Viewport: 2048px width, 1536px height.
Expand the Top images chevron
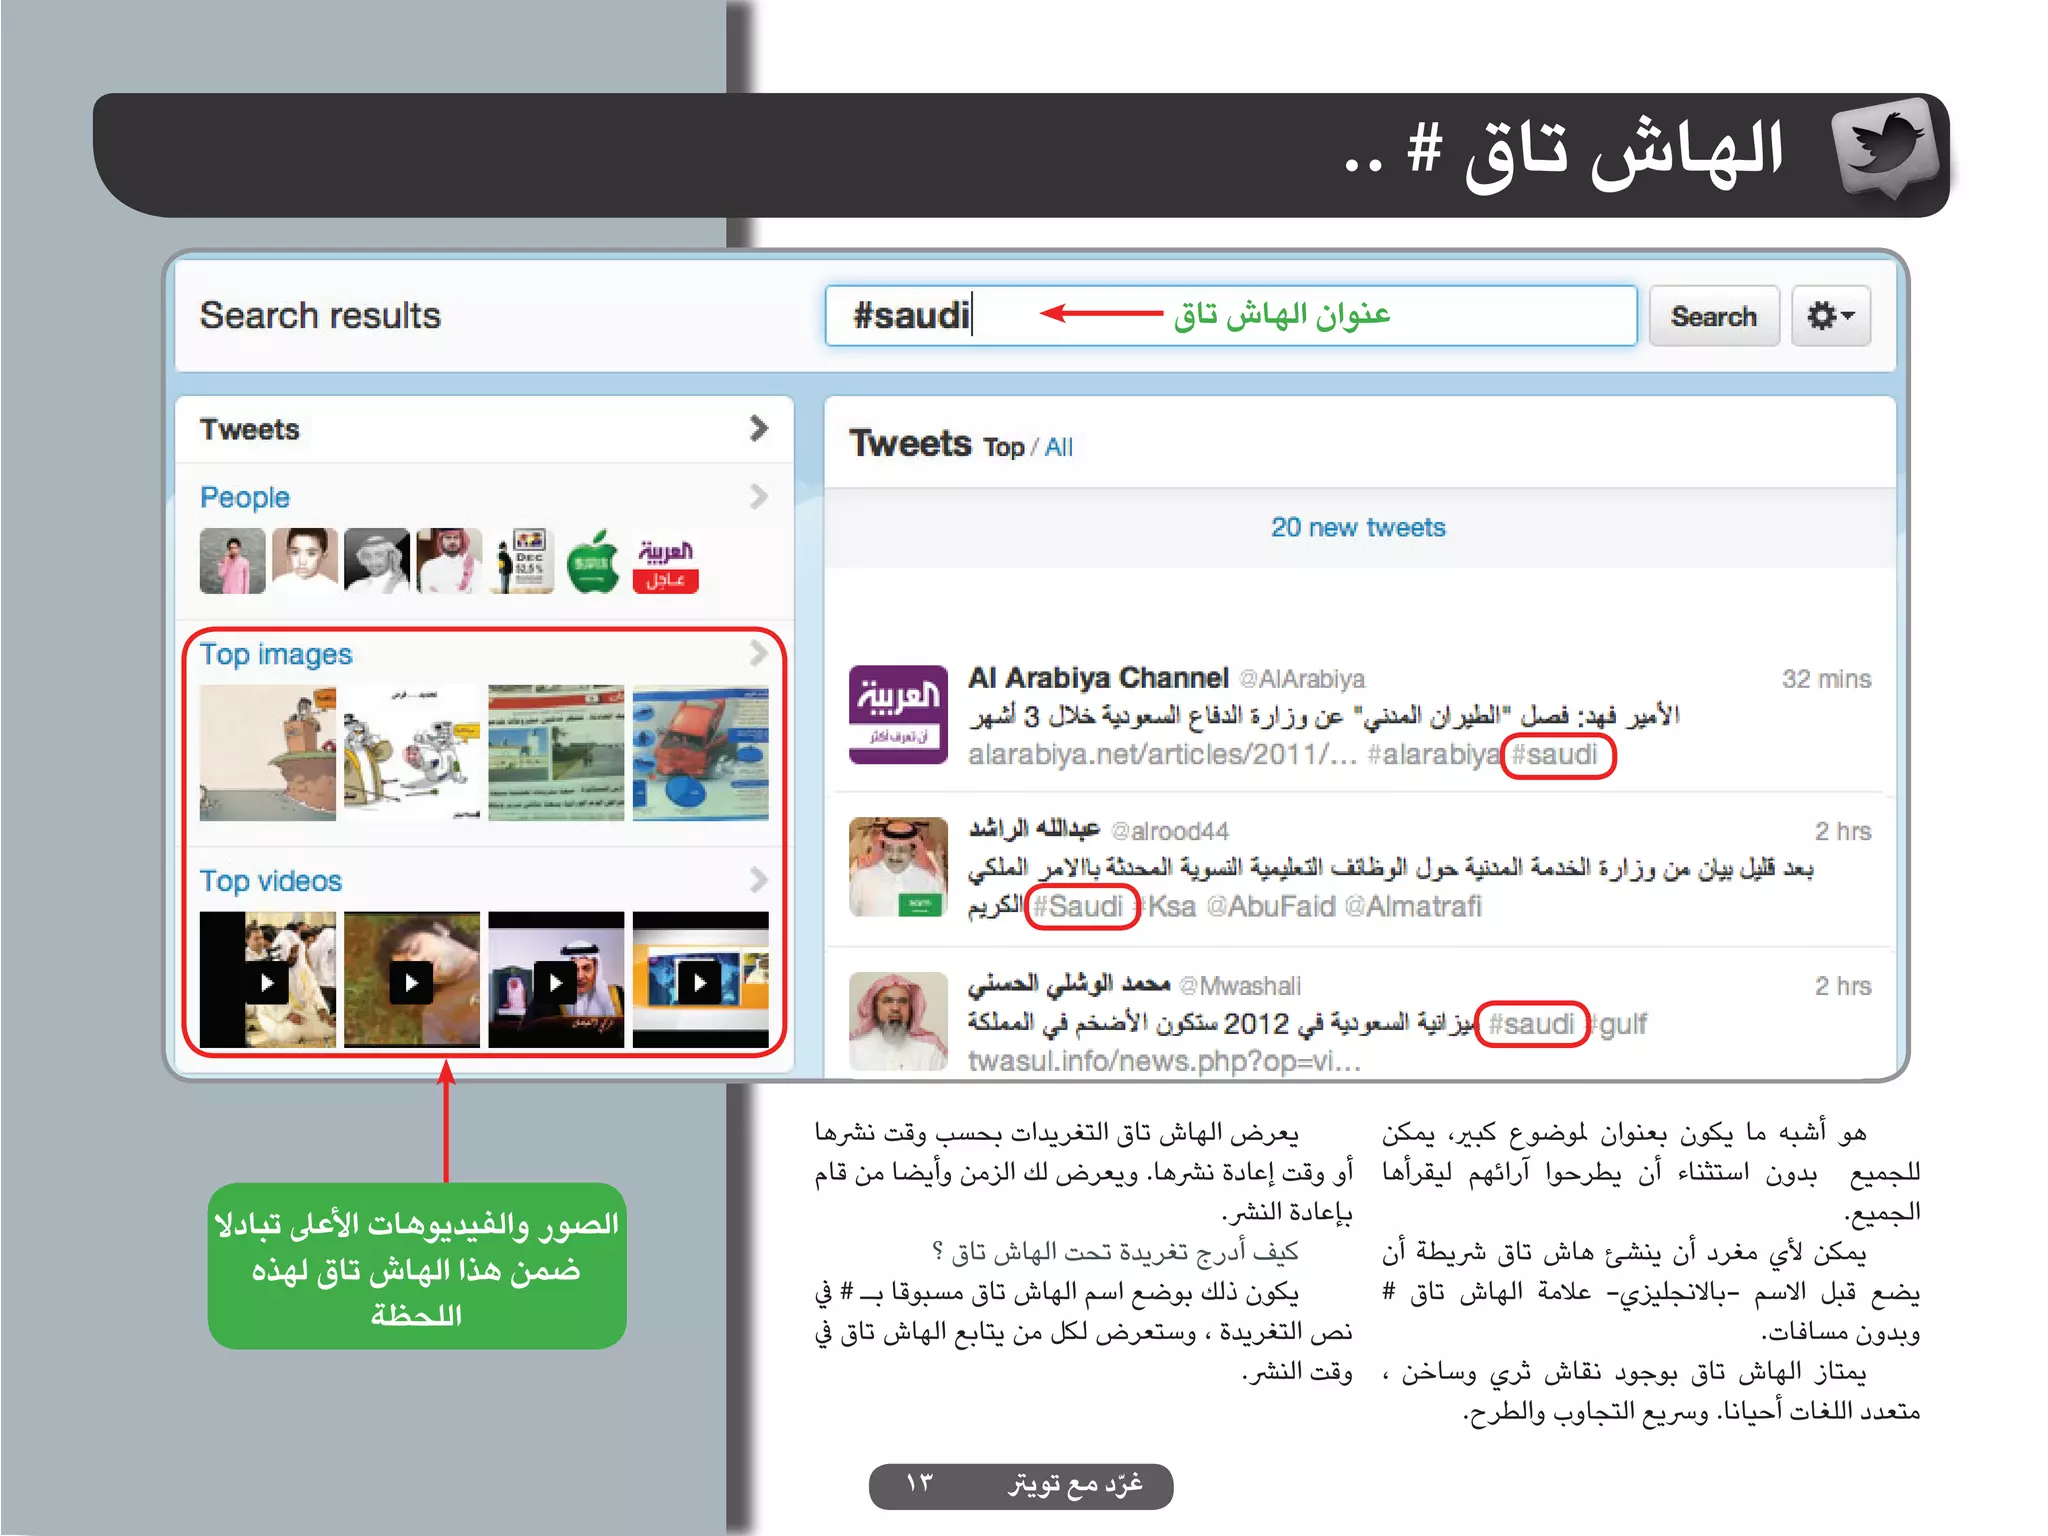click(x=759, y=653)
